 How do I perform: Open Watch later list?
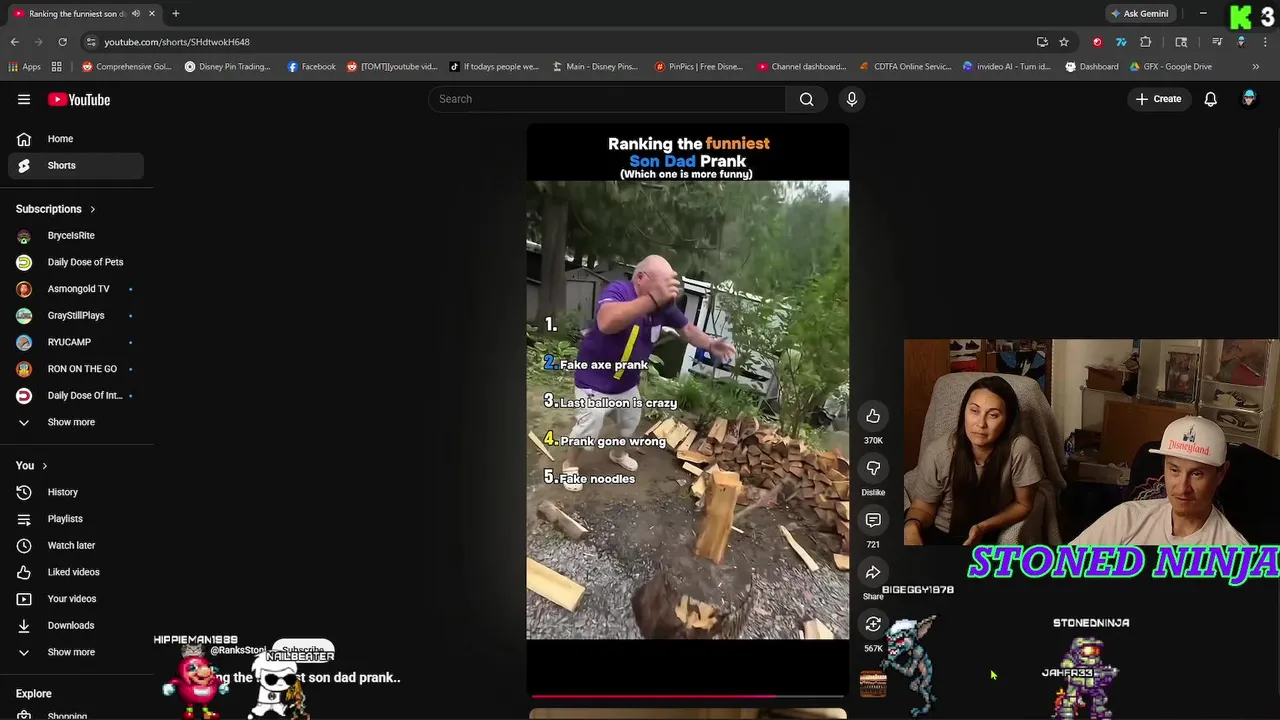click(76, 546)
